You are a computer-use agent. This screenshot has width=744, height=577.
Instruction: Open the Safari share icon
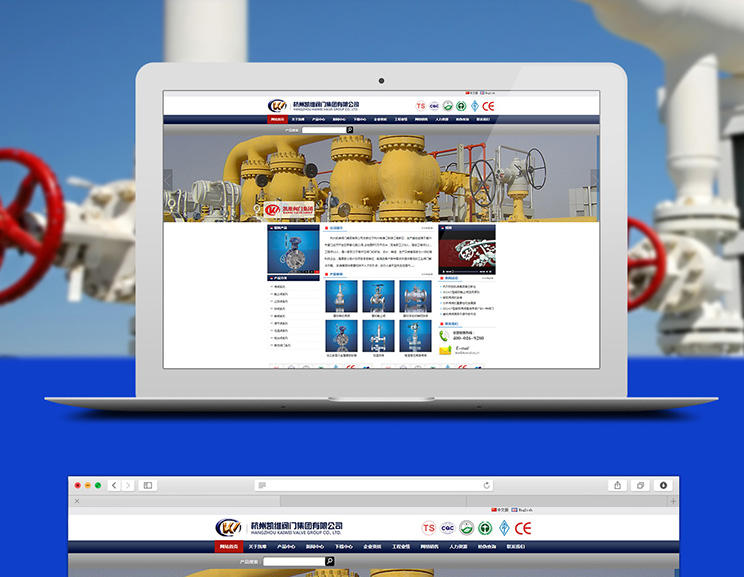tap(618, 485)
